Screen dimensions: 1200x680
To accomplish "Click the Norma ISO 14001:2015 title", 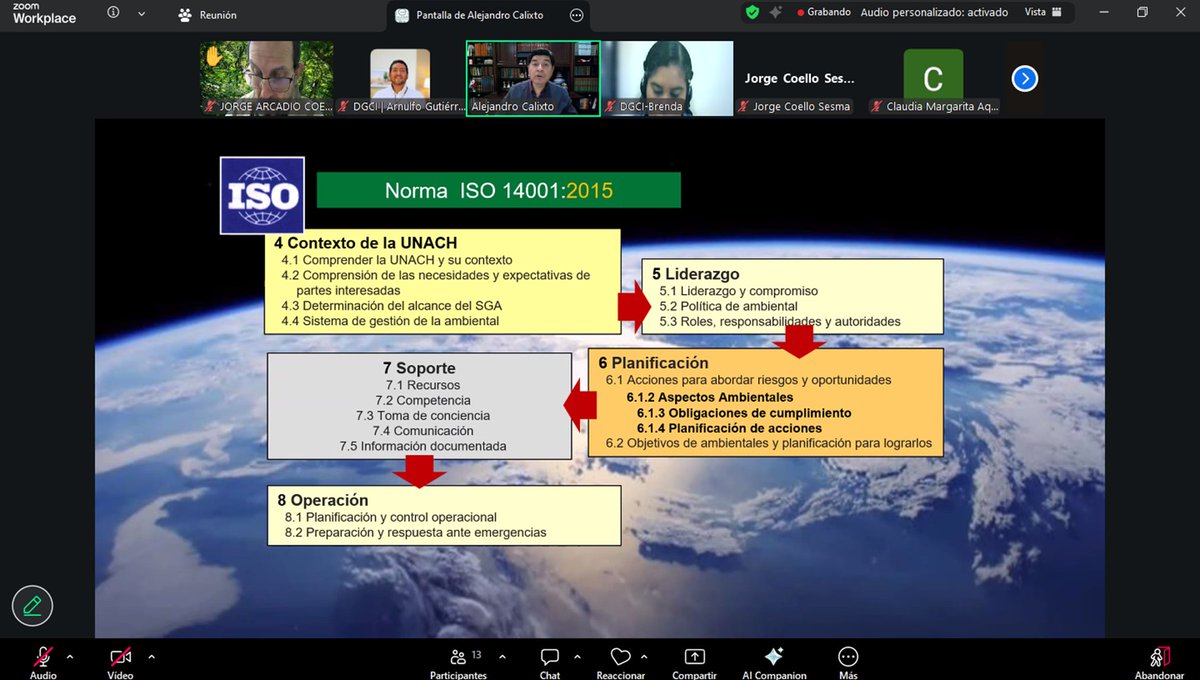I will (x=498, y=190).
